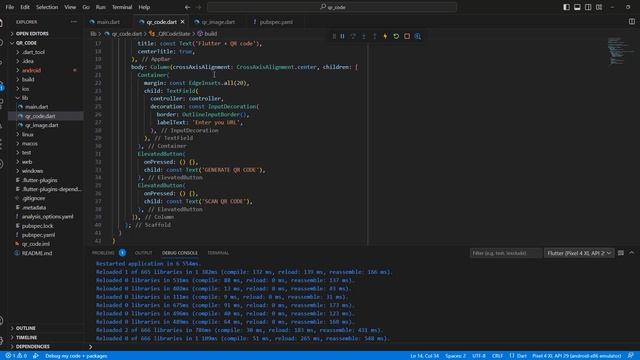Image resolution: width=640 pixels, height=360 pixels.
Task: Expand the android folder
Action: point(46,70)
